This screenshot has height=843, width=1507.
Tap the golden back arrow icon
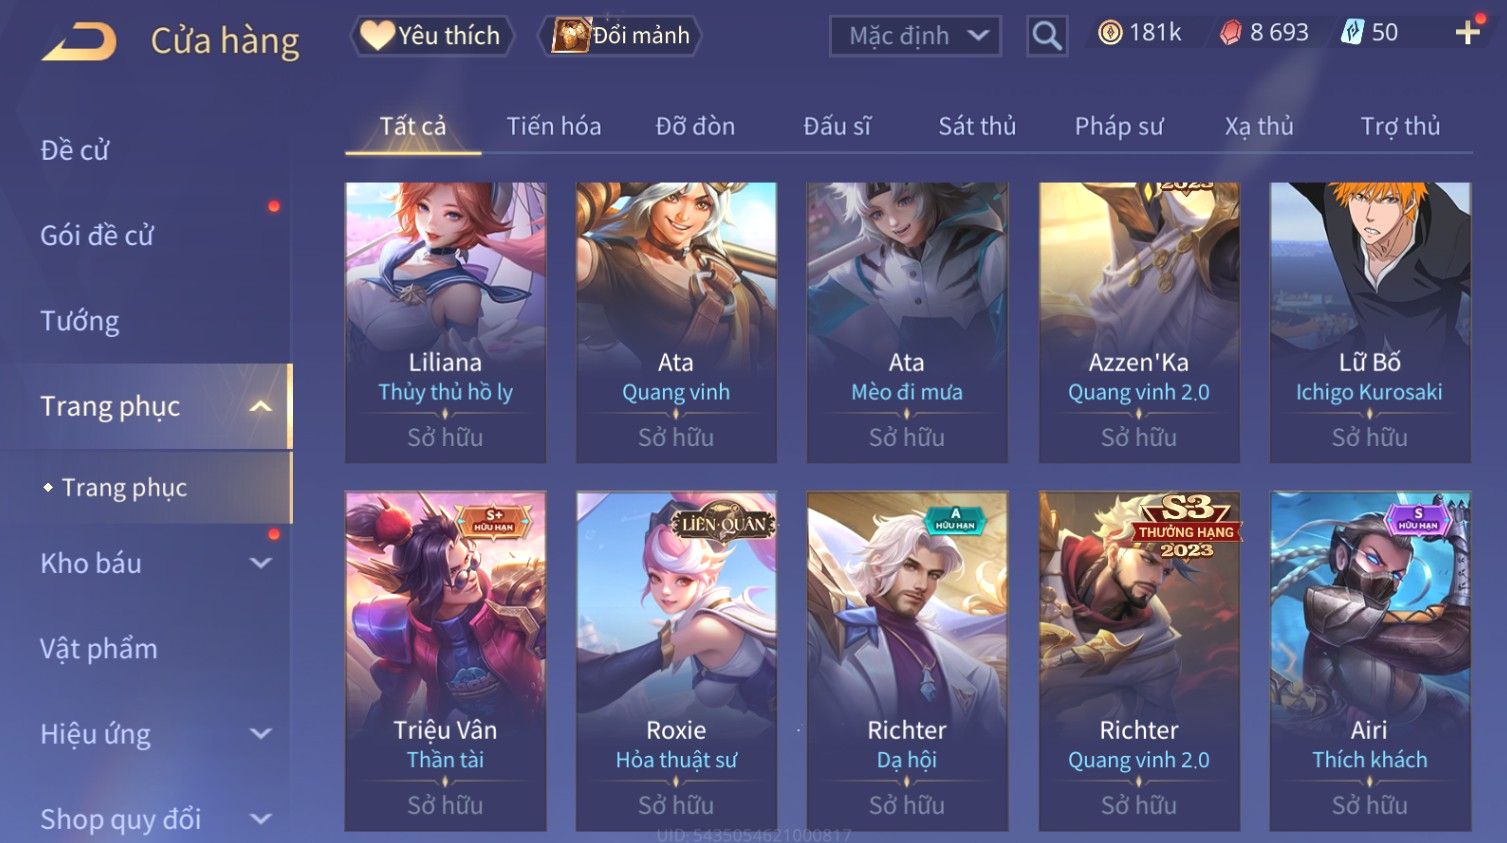click(x=80, y=42)
